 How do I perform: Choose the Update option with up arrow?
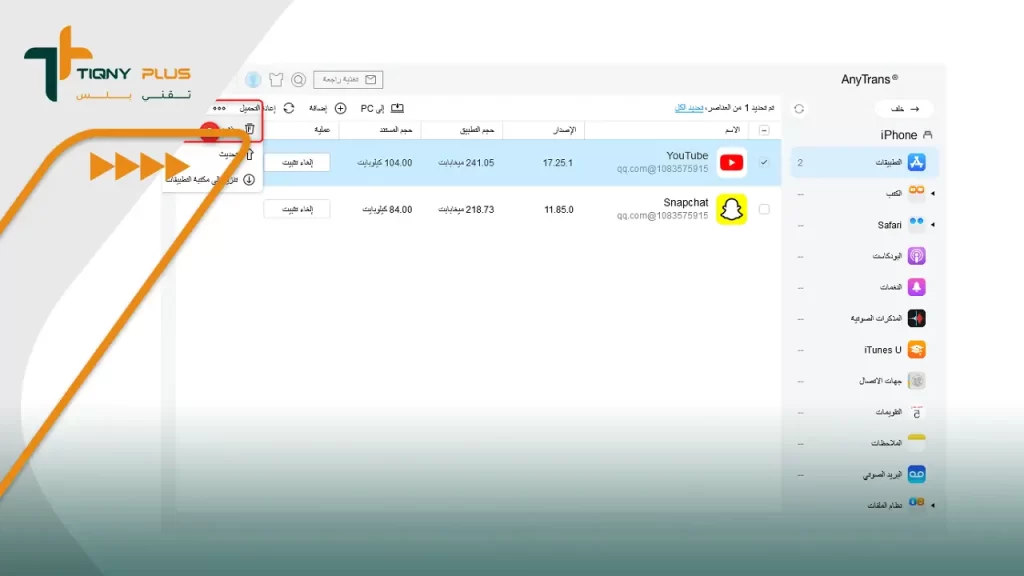click(235, 154)
